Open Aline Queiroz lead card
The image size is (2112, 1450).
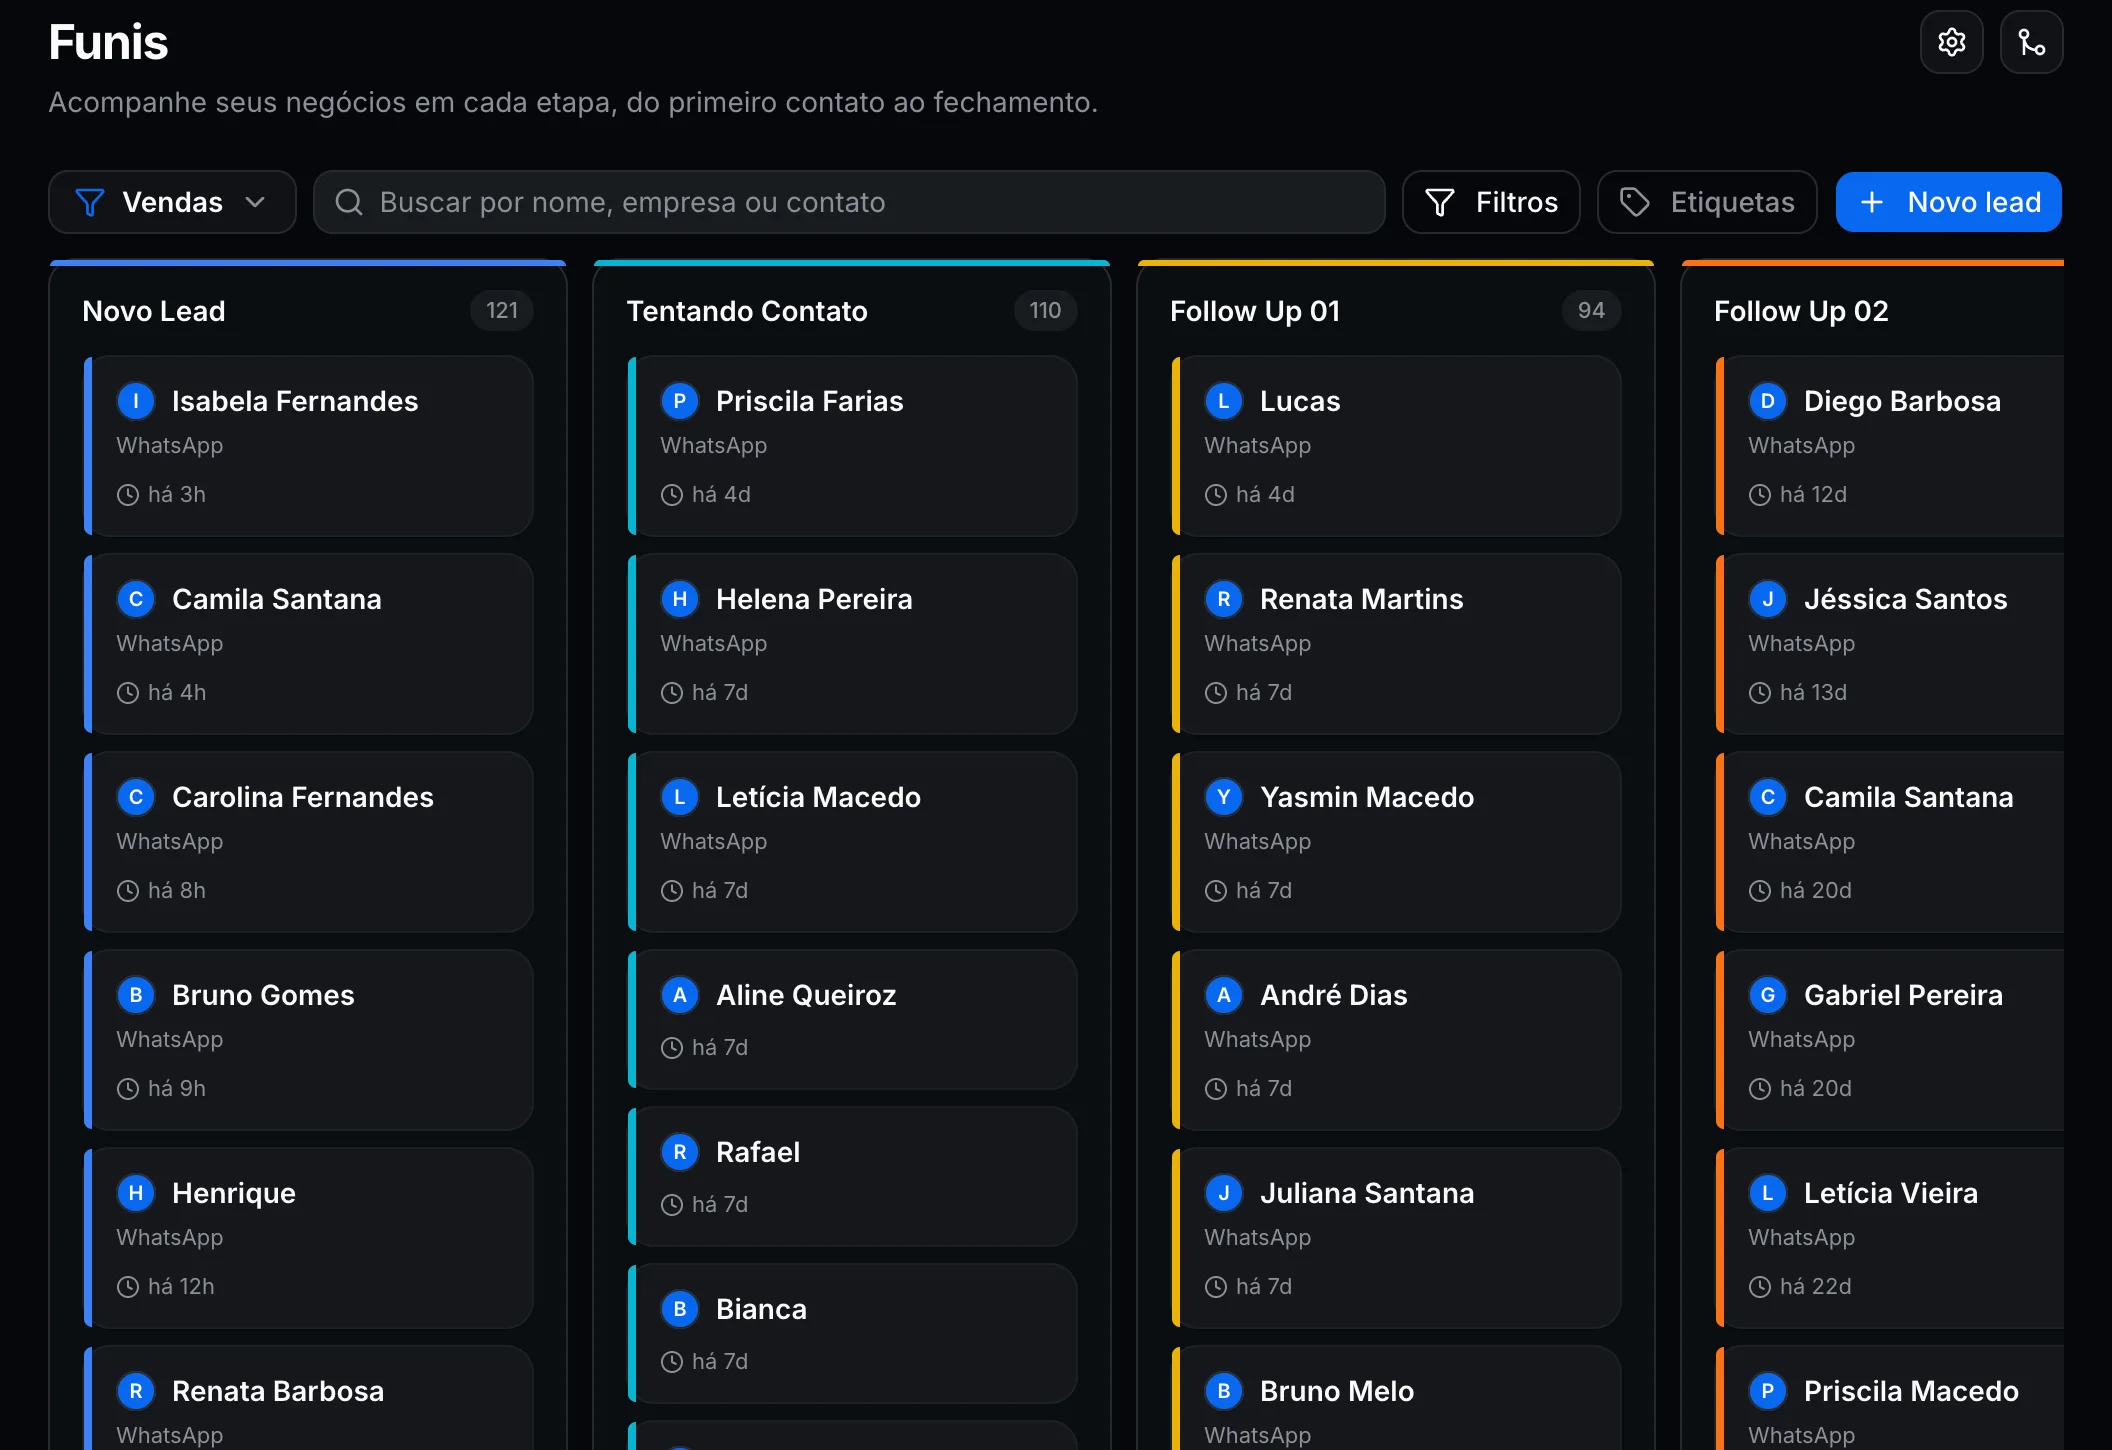(852, 1019)
